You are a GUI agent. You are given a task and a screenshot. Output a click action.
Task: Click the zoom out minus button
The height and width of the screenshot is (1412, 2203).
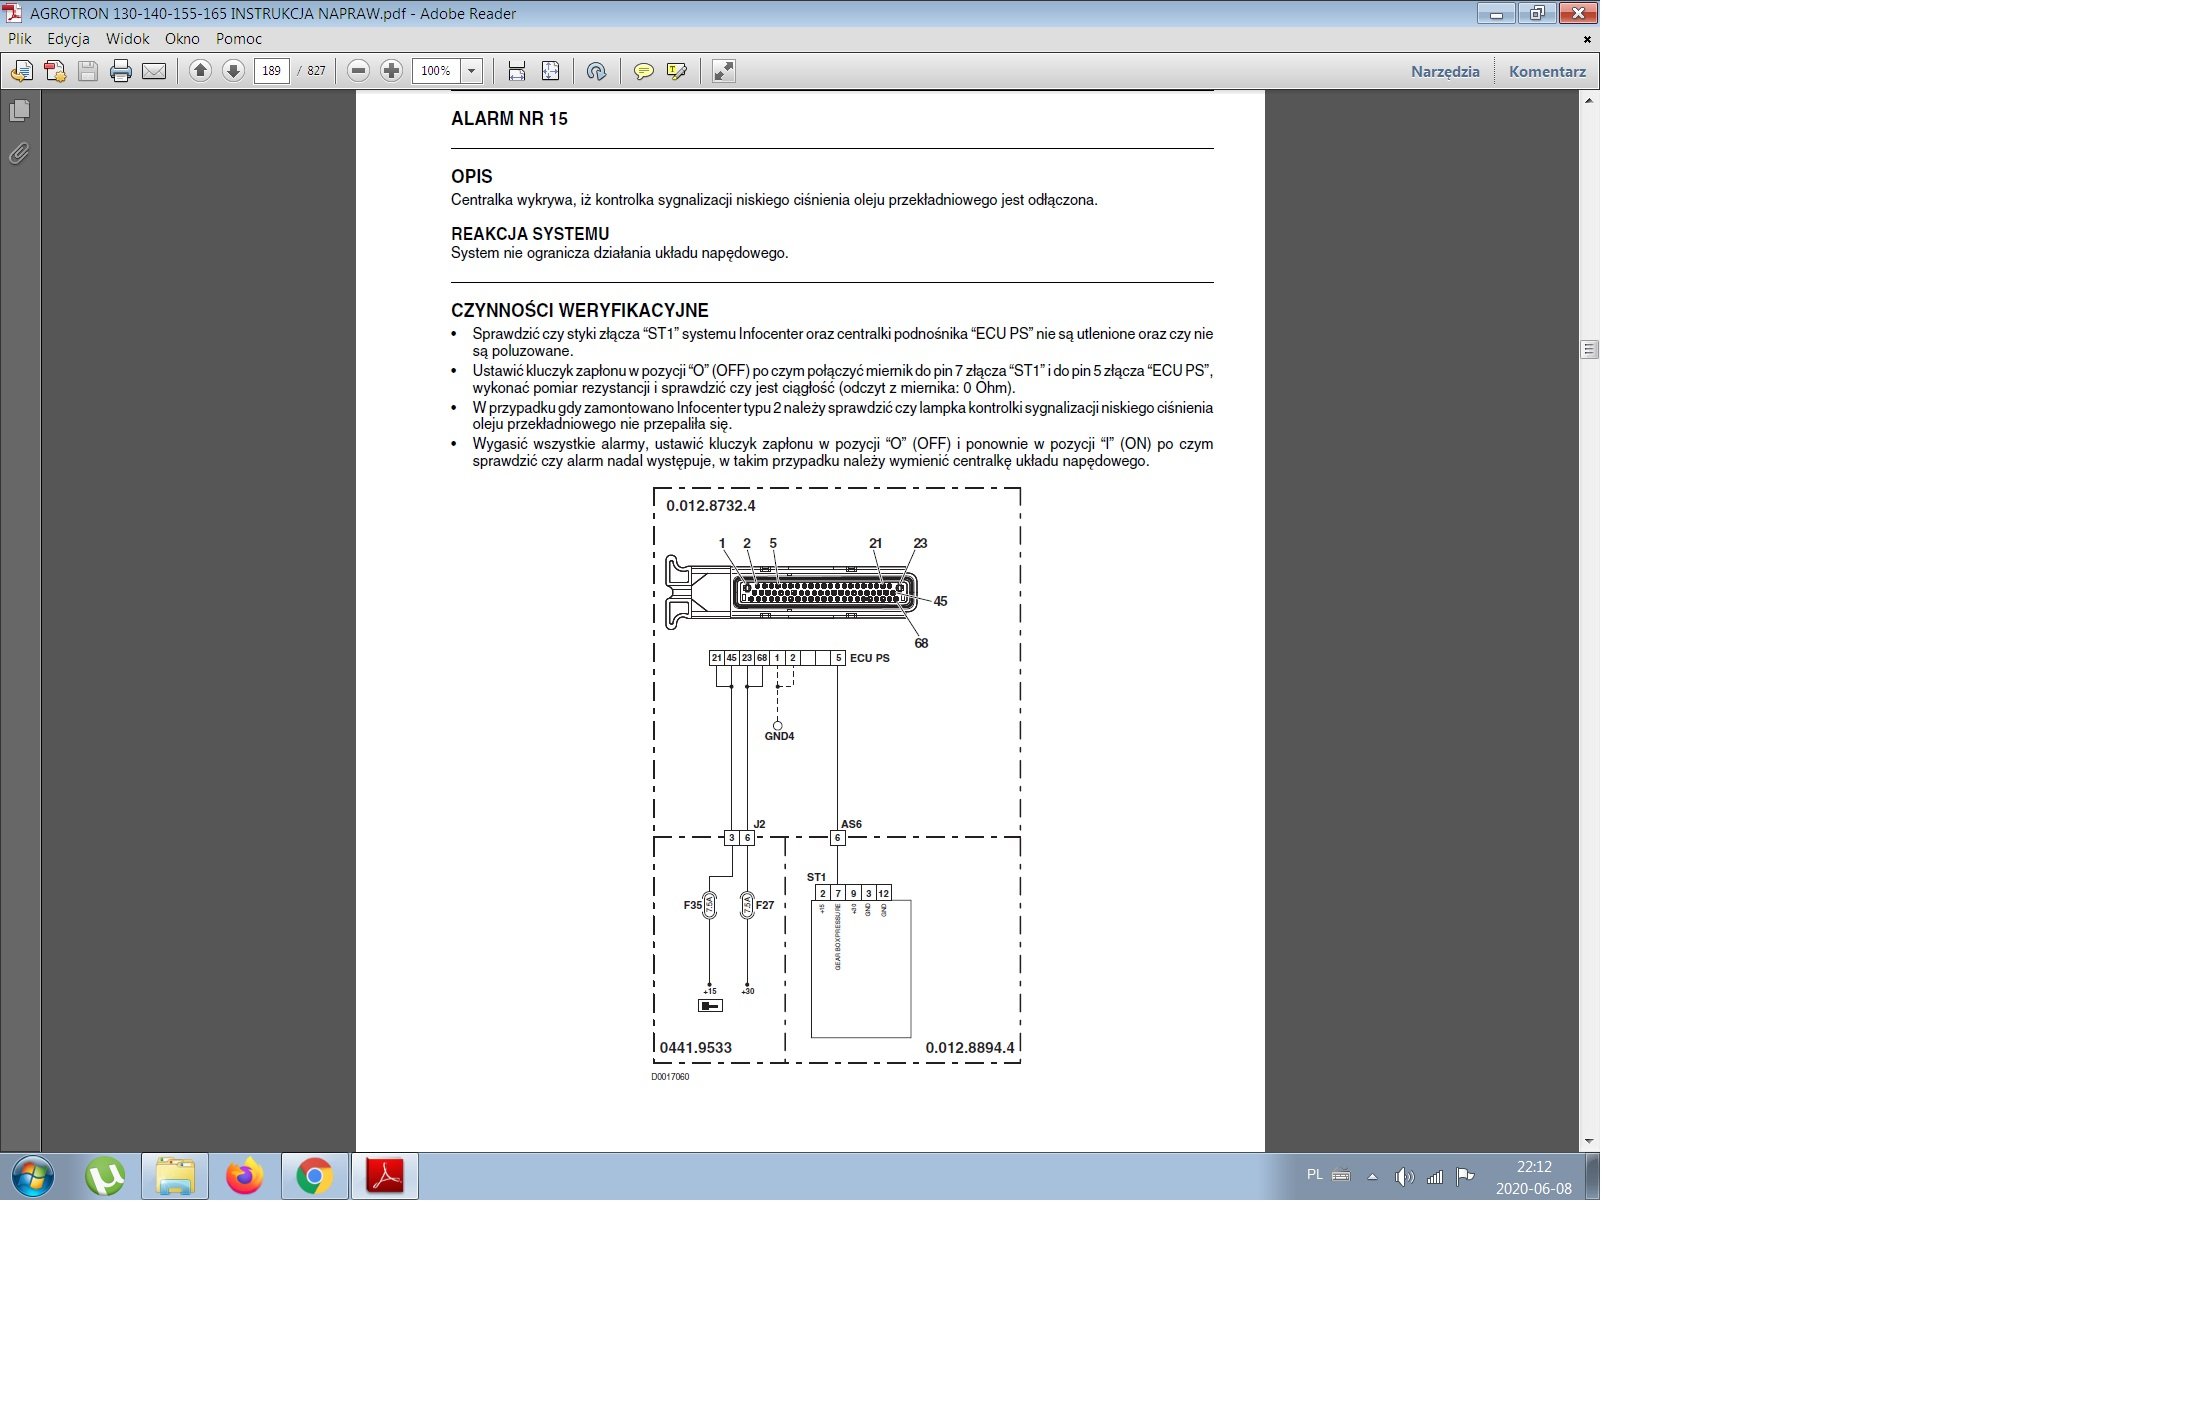click(x=358, y=71)
